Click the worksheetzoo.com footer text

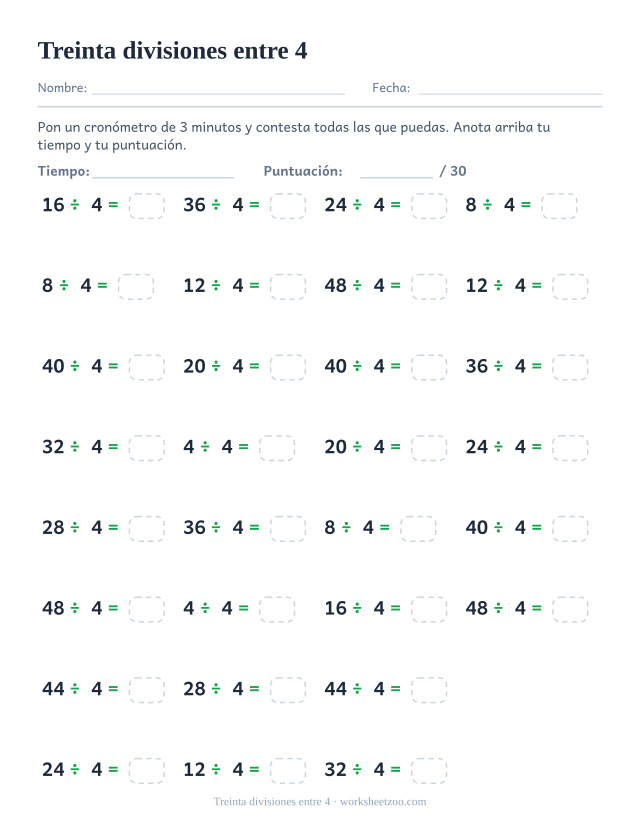click(x=383, y=802)
